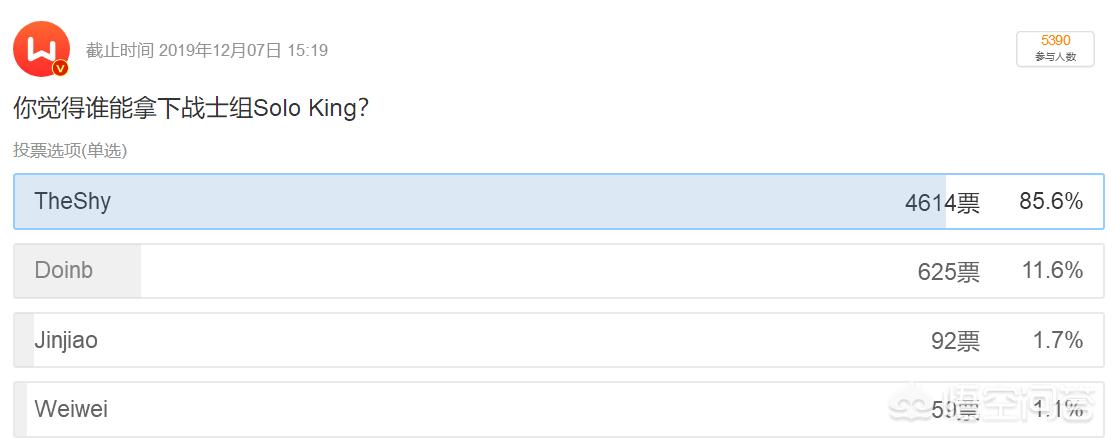This screenshot has height=442, width=1115.
Task: Click the 85.6% percentage for TheShy
Action: coord(1051,202)
